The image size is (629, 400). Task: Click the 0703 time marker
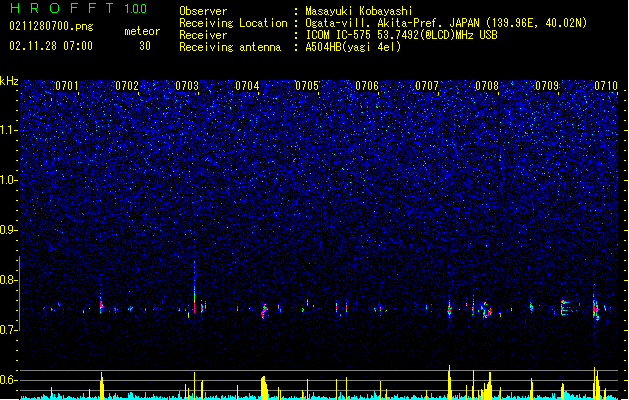(x=187, y=86)
